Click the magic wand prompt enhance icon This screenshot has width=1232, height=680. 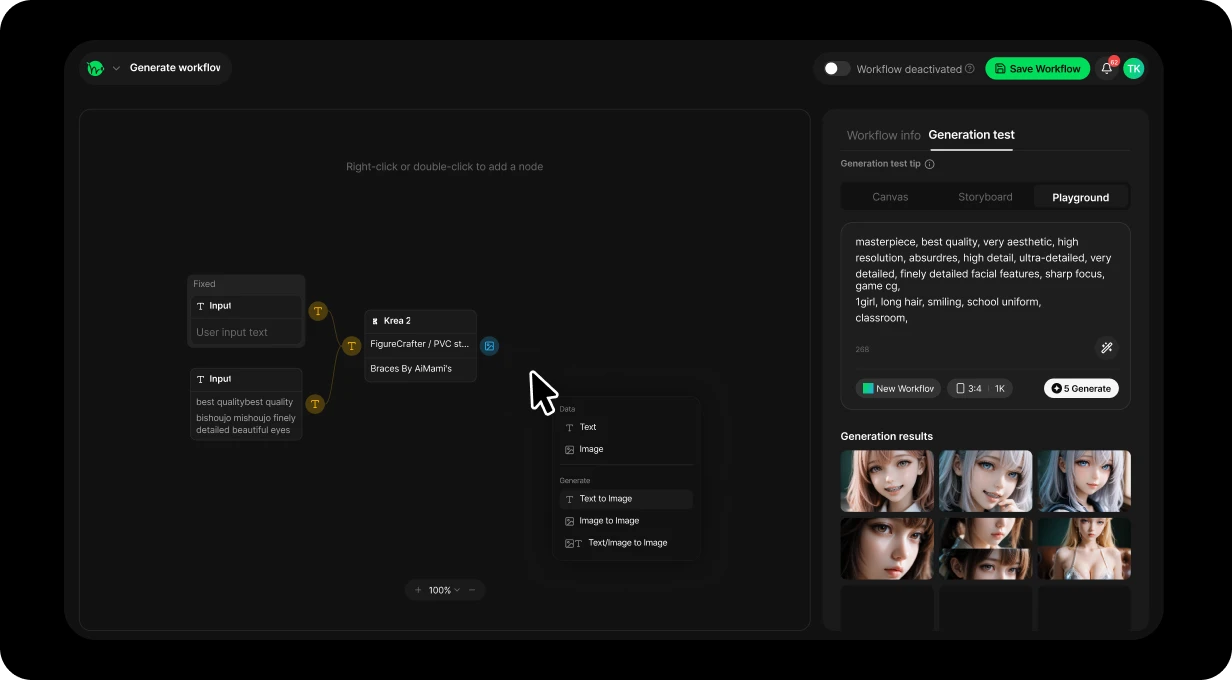[x=1107, y=348]
